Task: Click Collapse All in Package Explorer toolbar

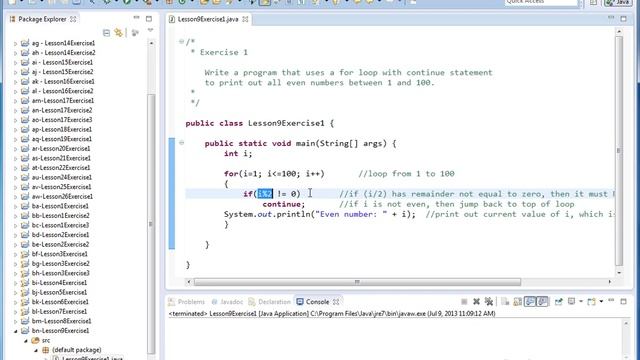Action: point(107,33)
